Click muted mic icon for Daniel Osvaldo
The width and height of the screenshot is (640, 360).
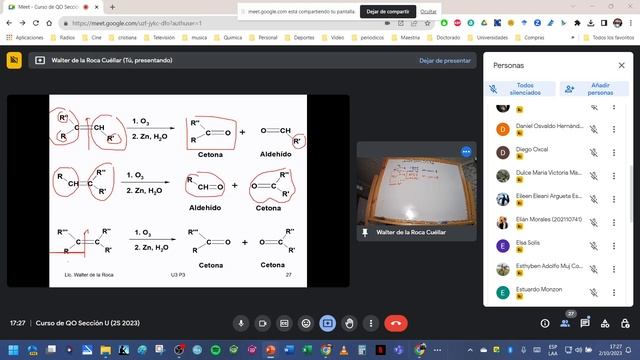tap(594, 129)
